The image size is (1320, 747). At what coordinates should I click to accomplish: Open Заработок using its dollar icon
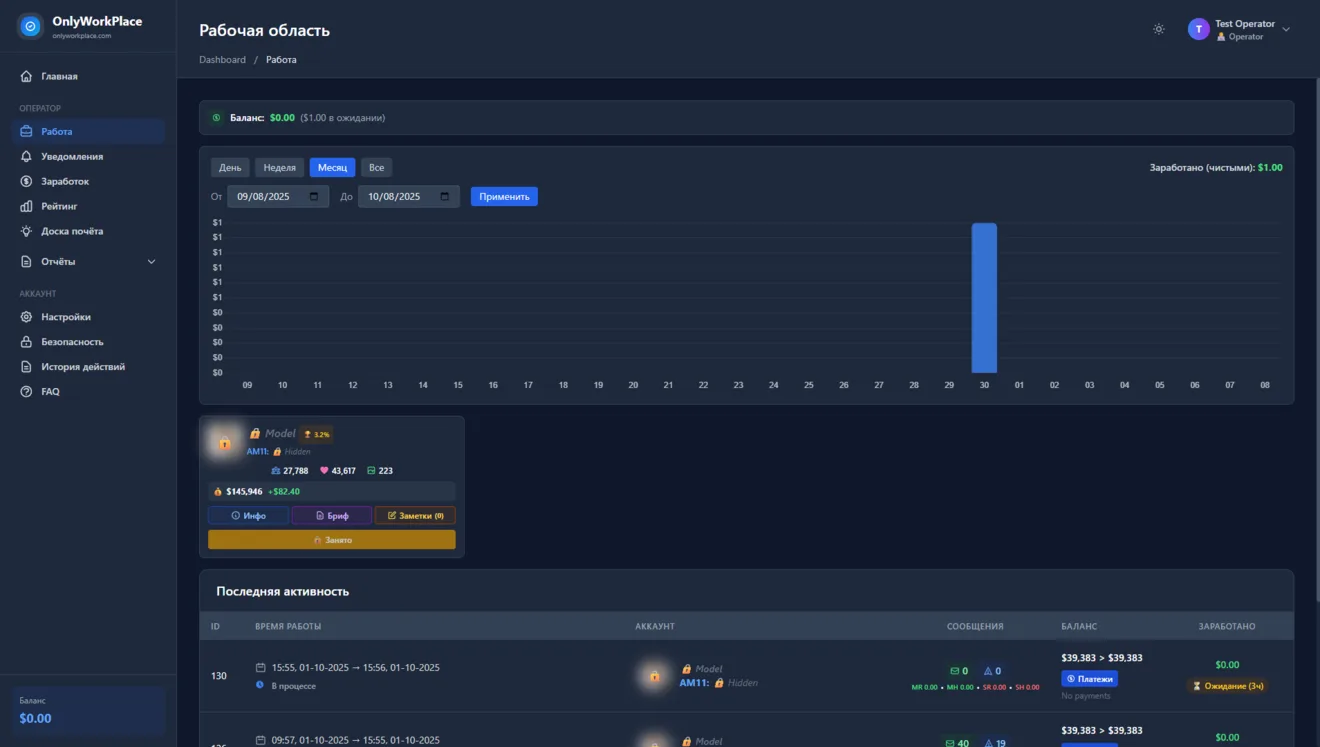[x=26, y=182]
